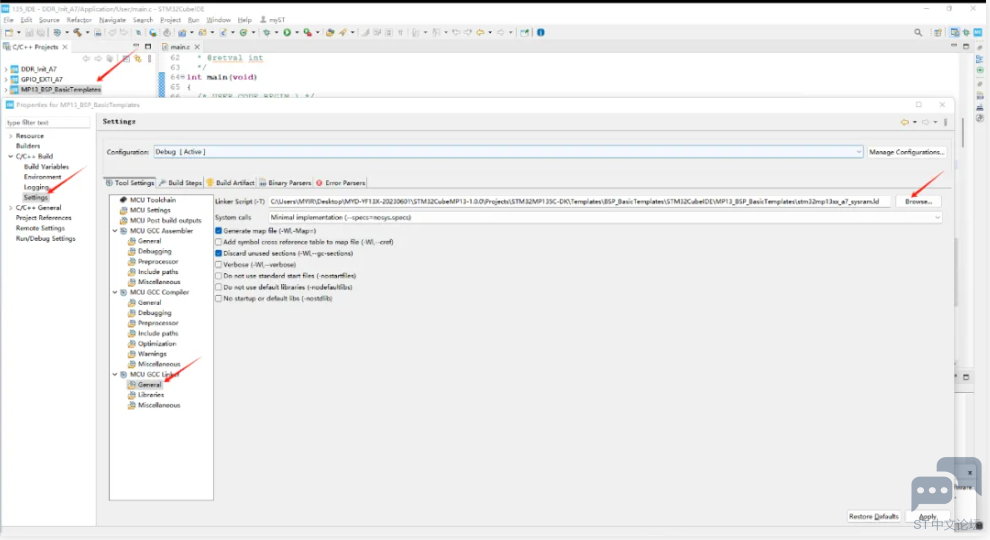Select Libraries under MCU GCC Linker

151,395
